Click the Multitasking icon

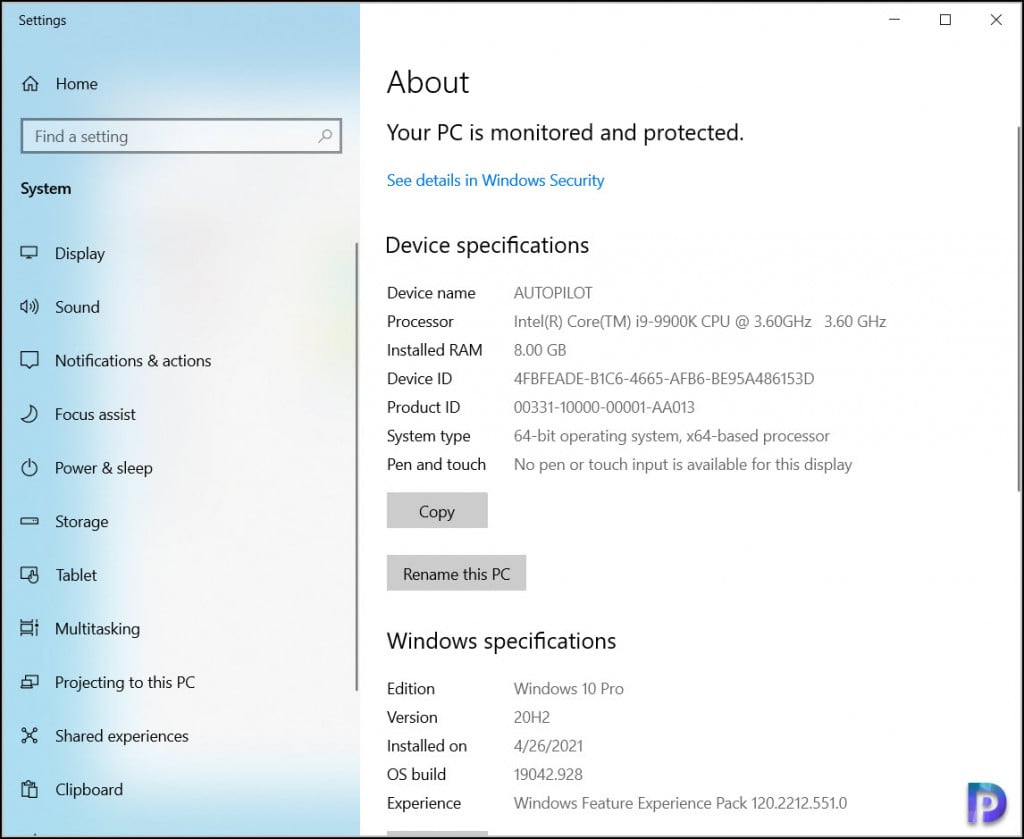pyautogui.click(x=29, y=628)
